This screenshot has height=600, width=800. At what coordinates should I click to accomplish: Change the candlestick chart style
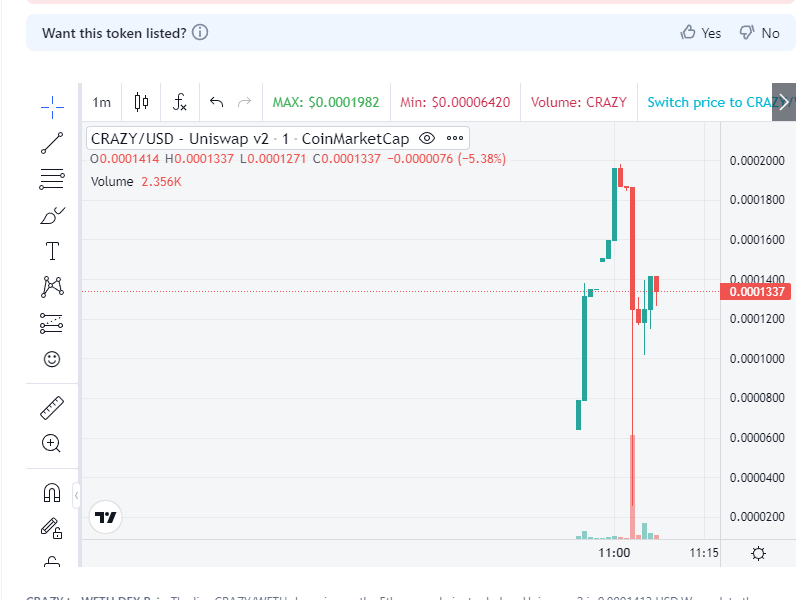pos(141,102)
